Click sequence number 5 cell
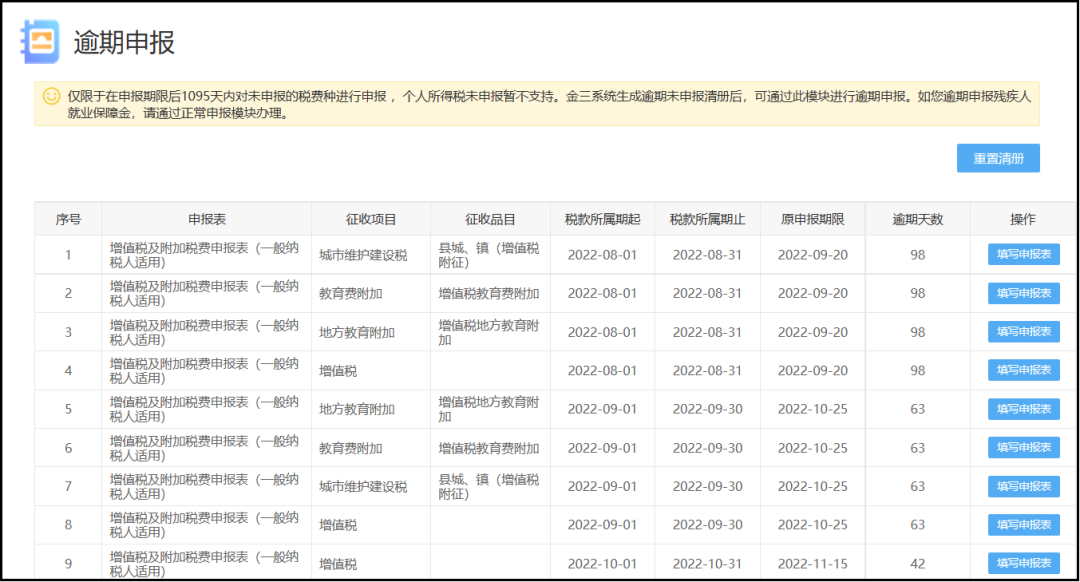 point(68,409)
